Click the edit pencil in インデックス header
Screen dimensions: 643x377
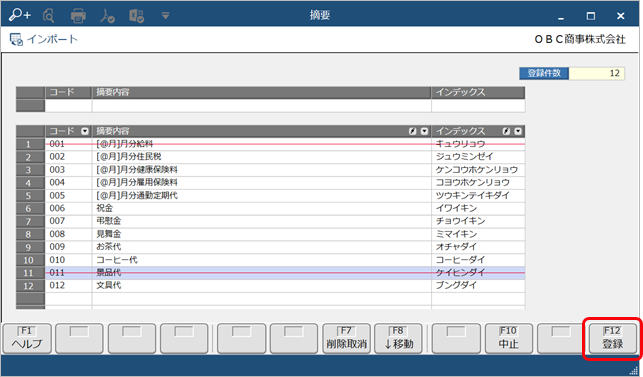tap(506, 131)
